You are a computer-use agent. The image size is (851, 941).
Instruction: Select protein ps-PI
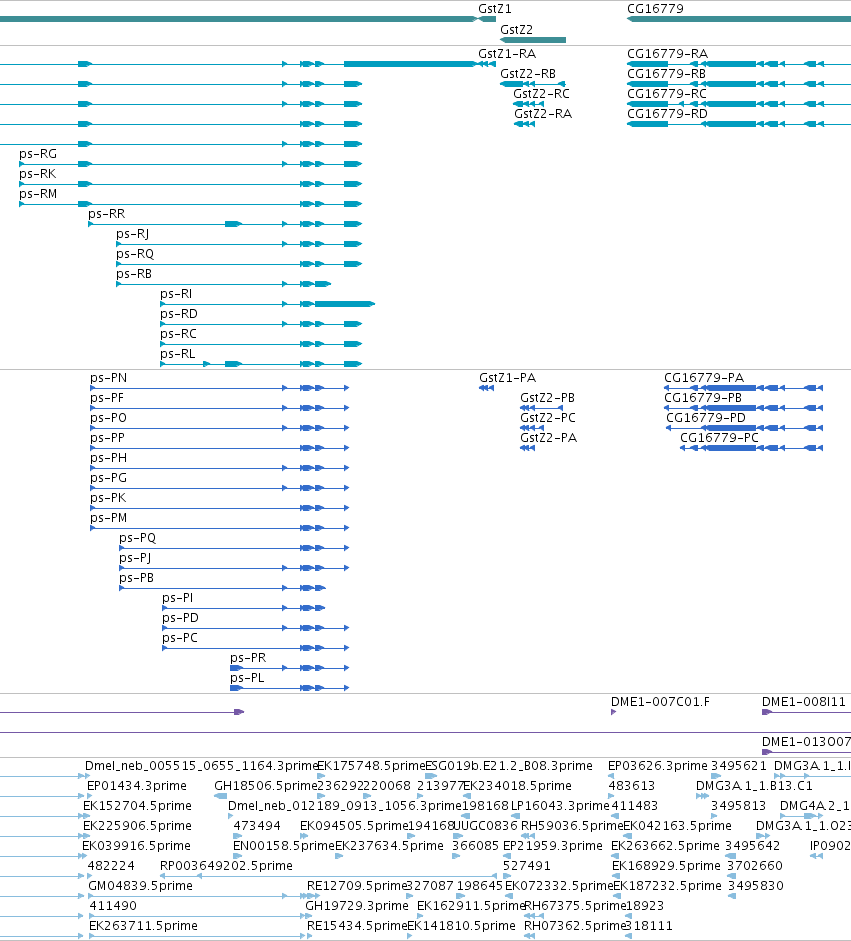pos(178,598)
